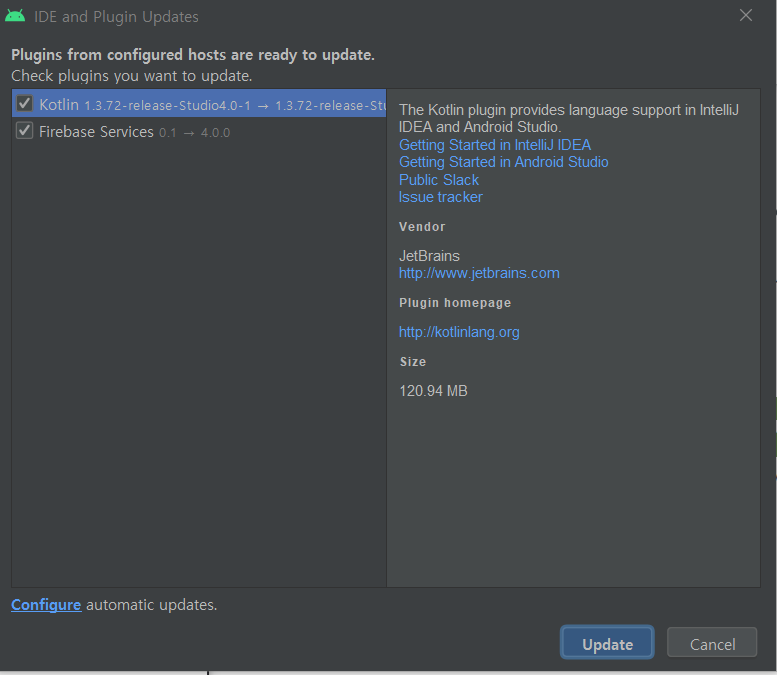Open Getting Started in Android Studio link
Screen dimensions: 777x675
[503, 162]
